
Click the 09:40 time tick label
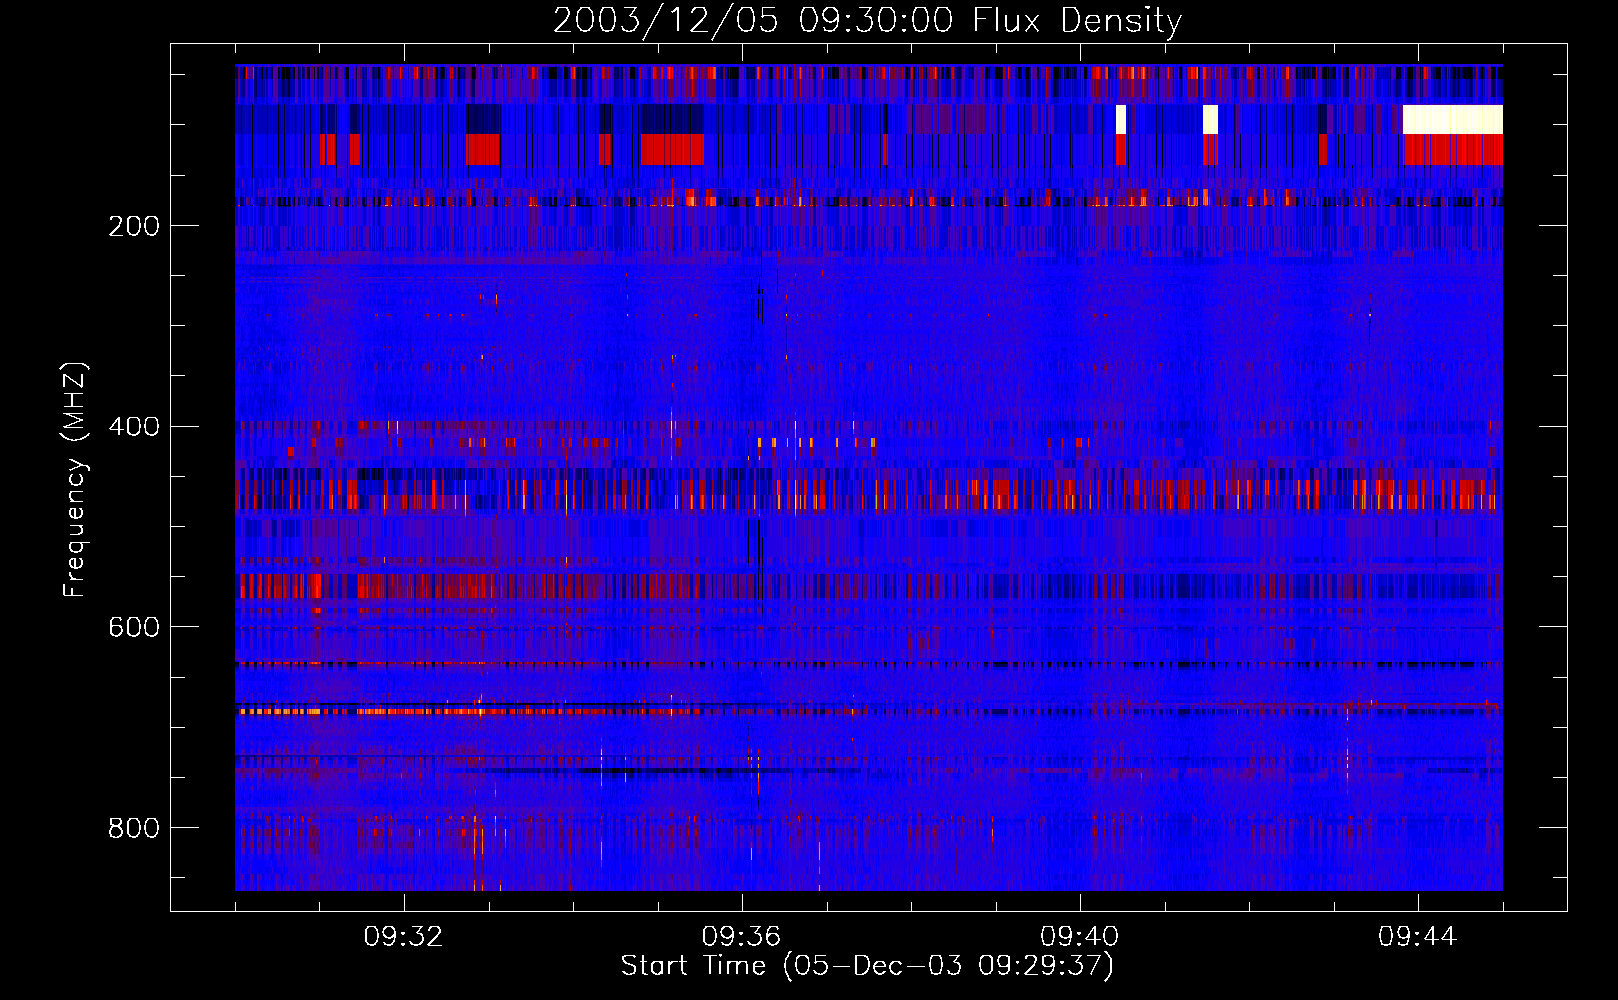tap(1080, 937)
